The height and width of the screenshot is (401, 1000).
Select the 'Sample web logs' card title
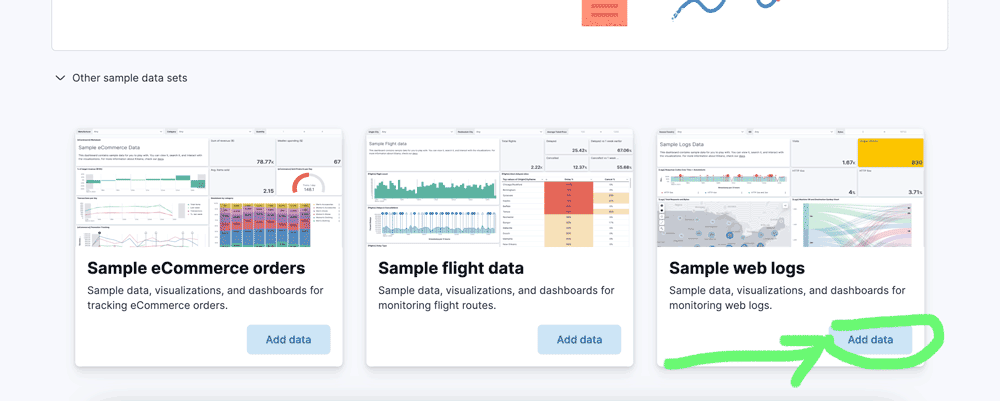coord(737,268)
